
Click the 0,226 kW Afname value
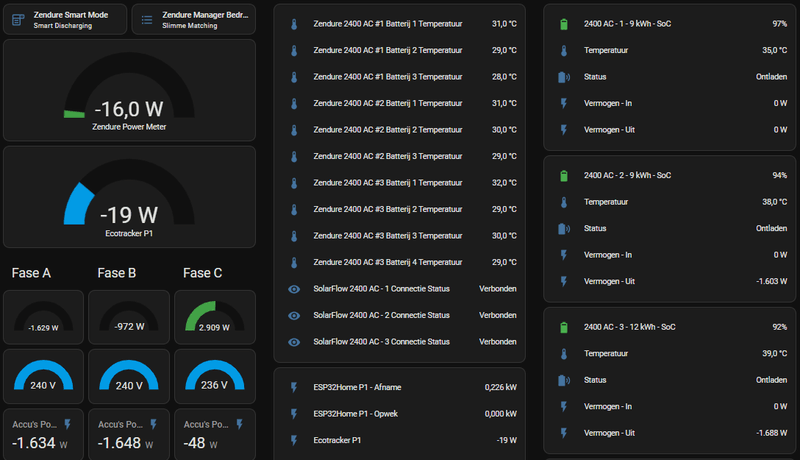(501, 388)
